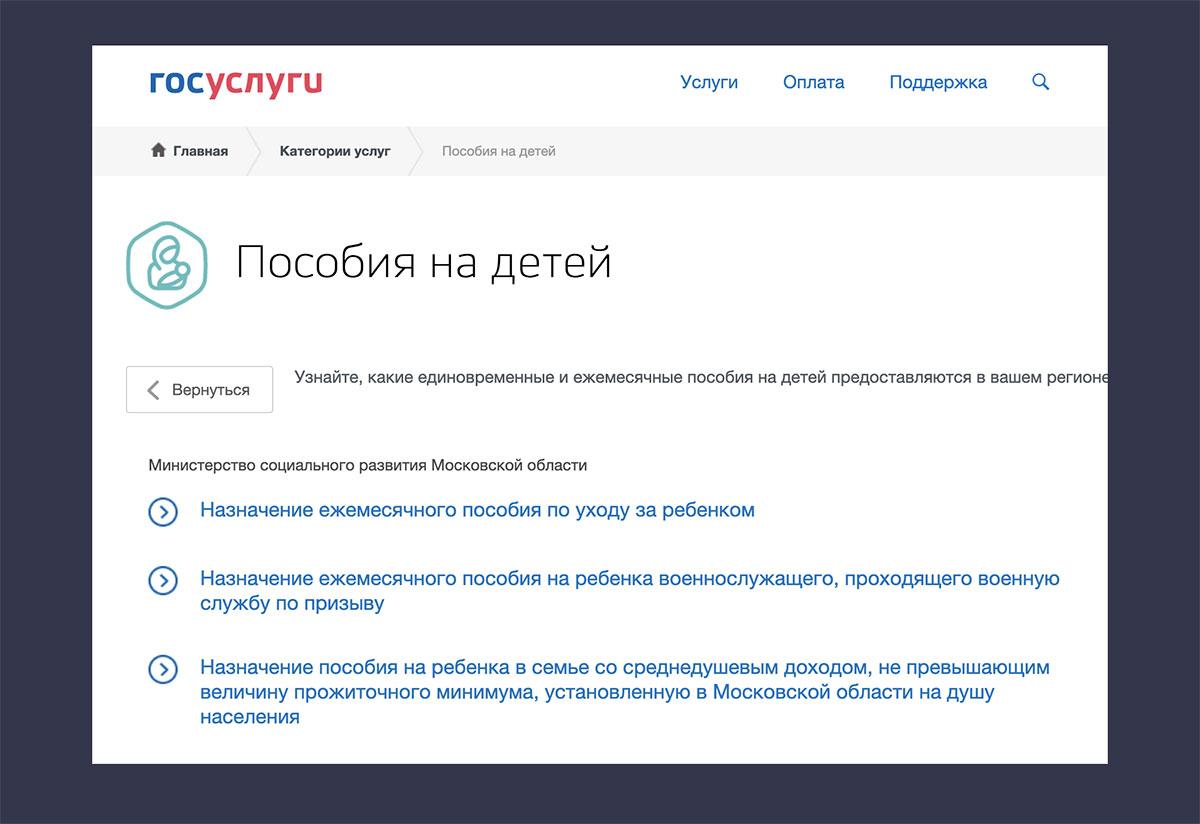The height and width of the screenshot is (824, 1200).
Task: Click the home icon in breadcrumbs
Action: point(158,151)
